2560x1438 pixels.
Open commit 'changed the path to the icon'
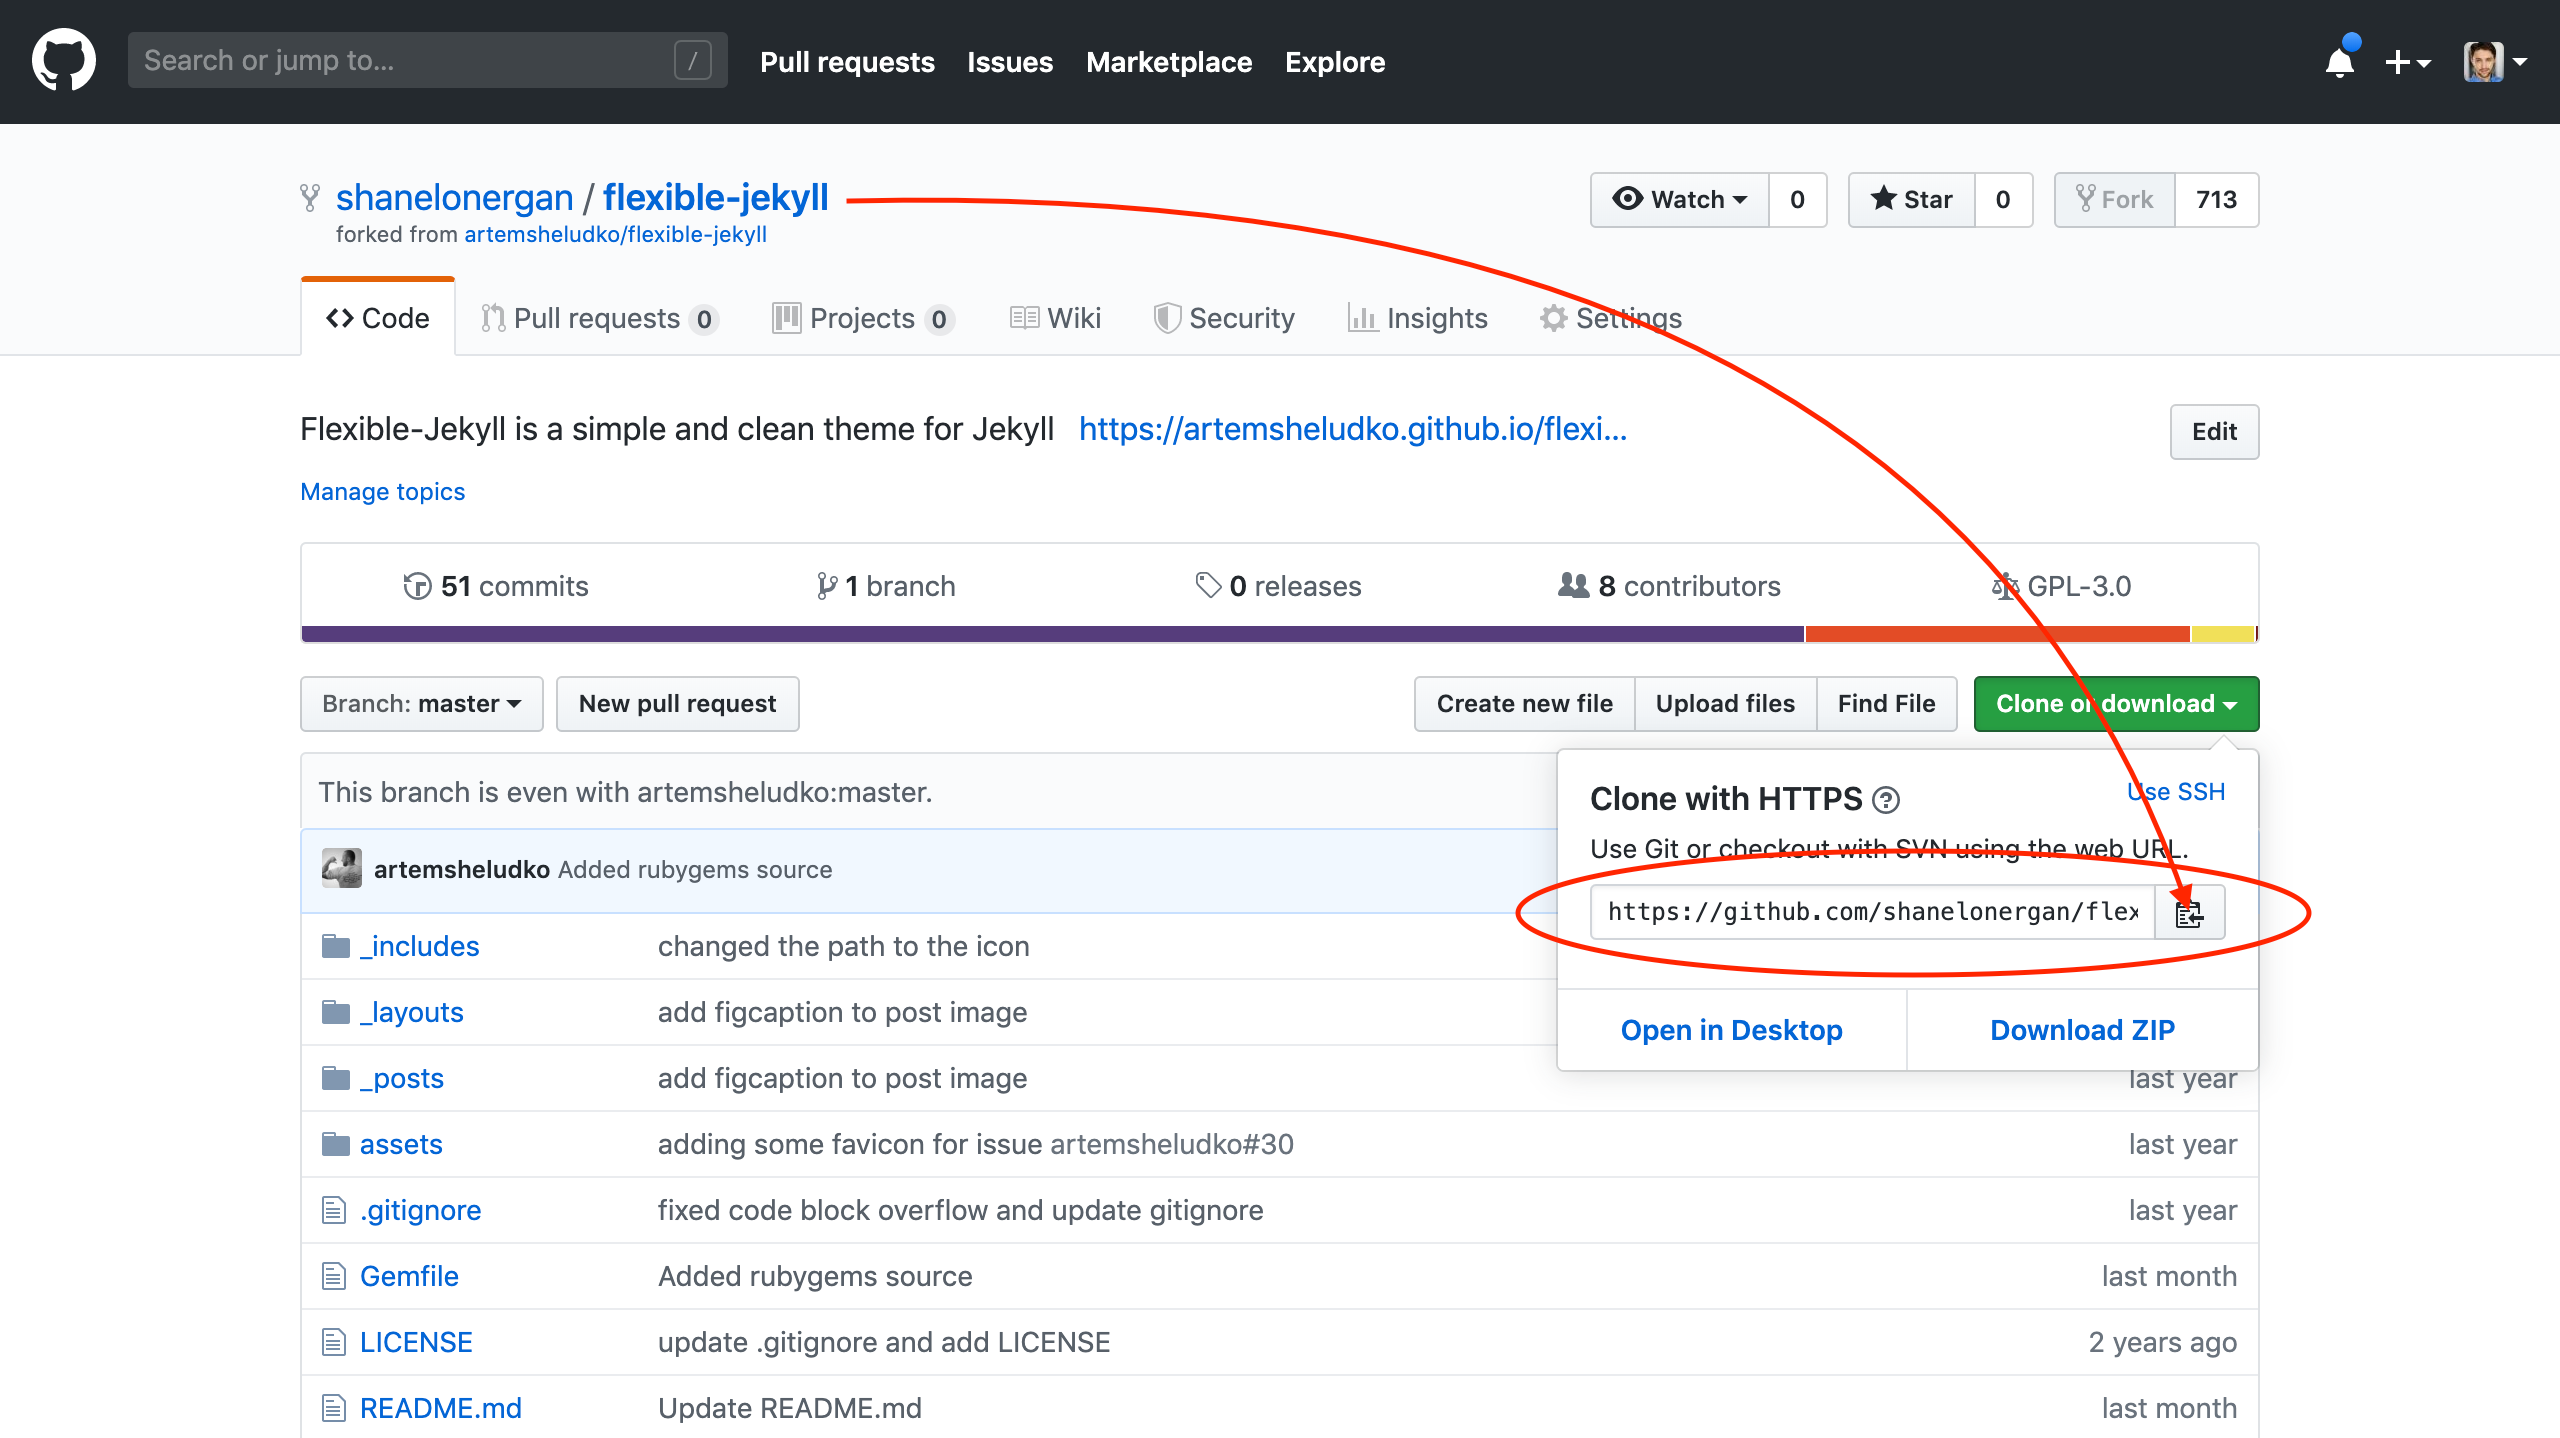(x=843, y=945)
